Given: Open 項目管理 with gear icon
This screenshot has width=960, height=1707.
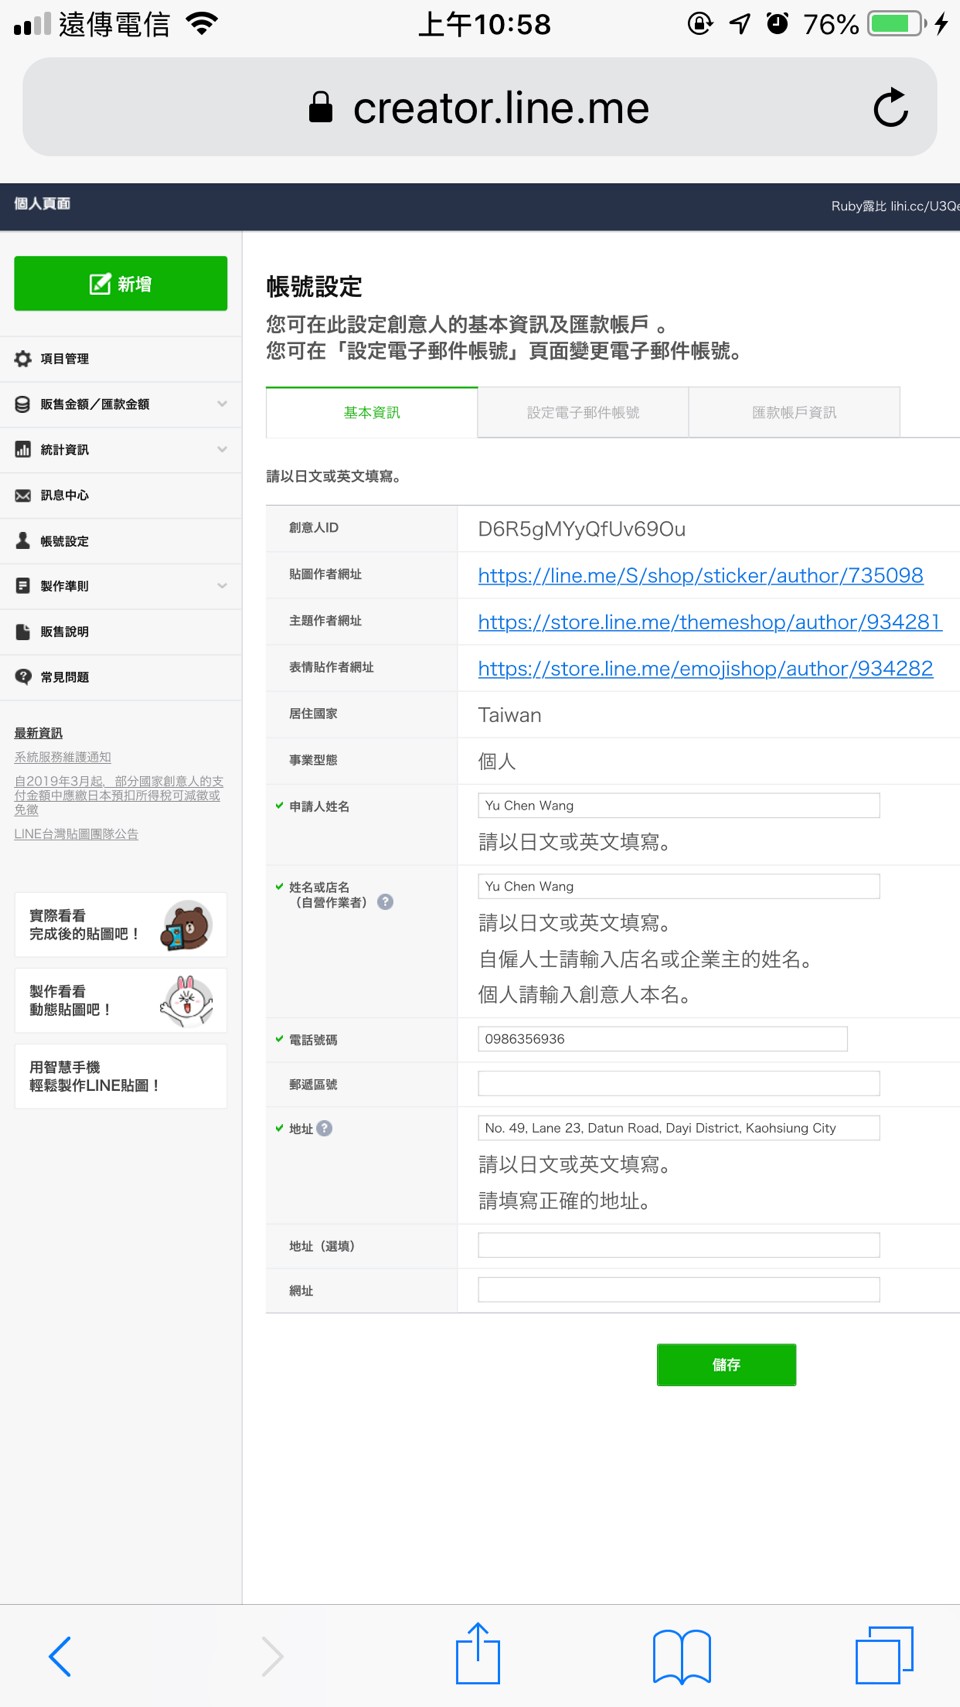Looking at the screenshot, I should 65,359.
